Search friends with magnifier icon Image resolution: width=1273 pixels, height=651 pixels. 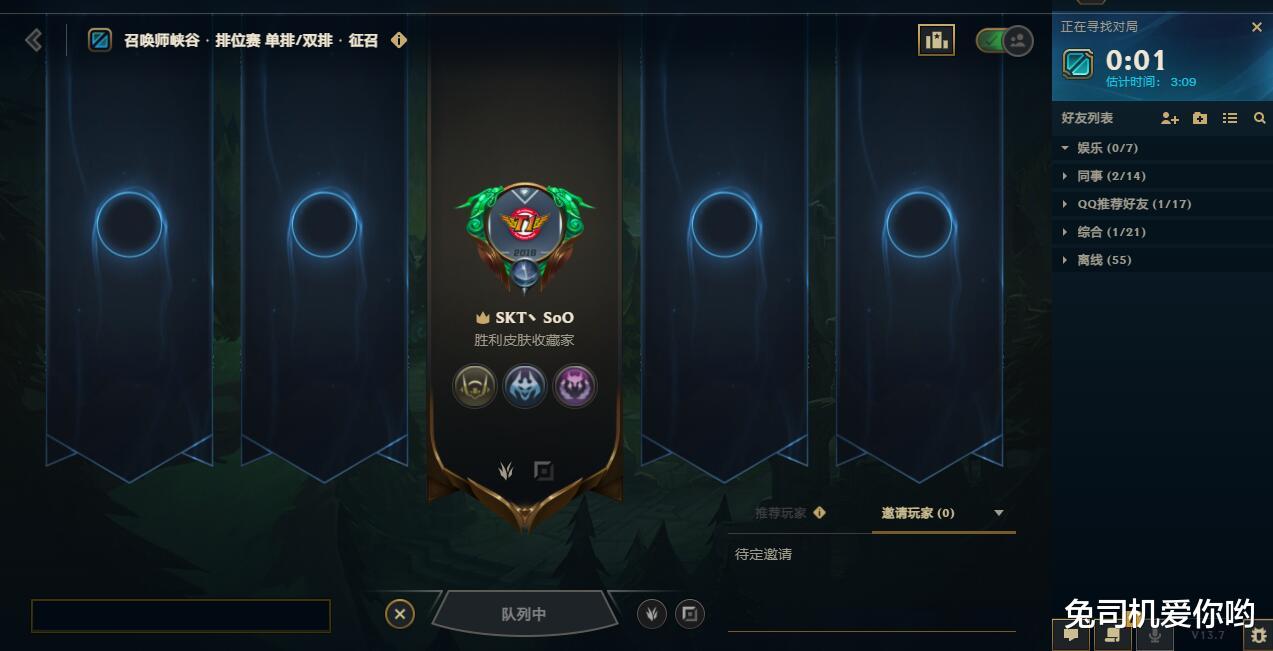(1259, 118)
